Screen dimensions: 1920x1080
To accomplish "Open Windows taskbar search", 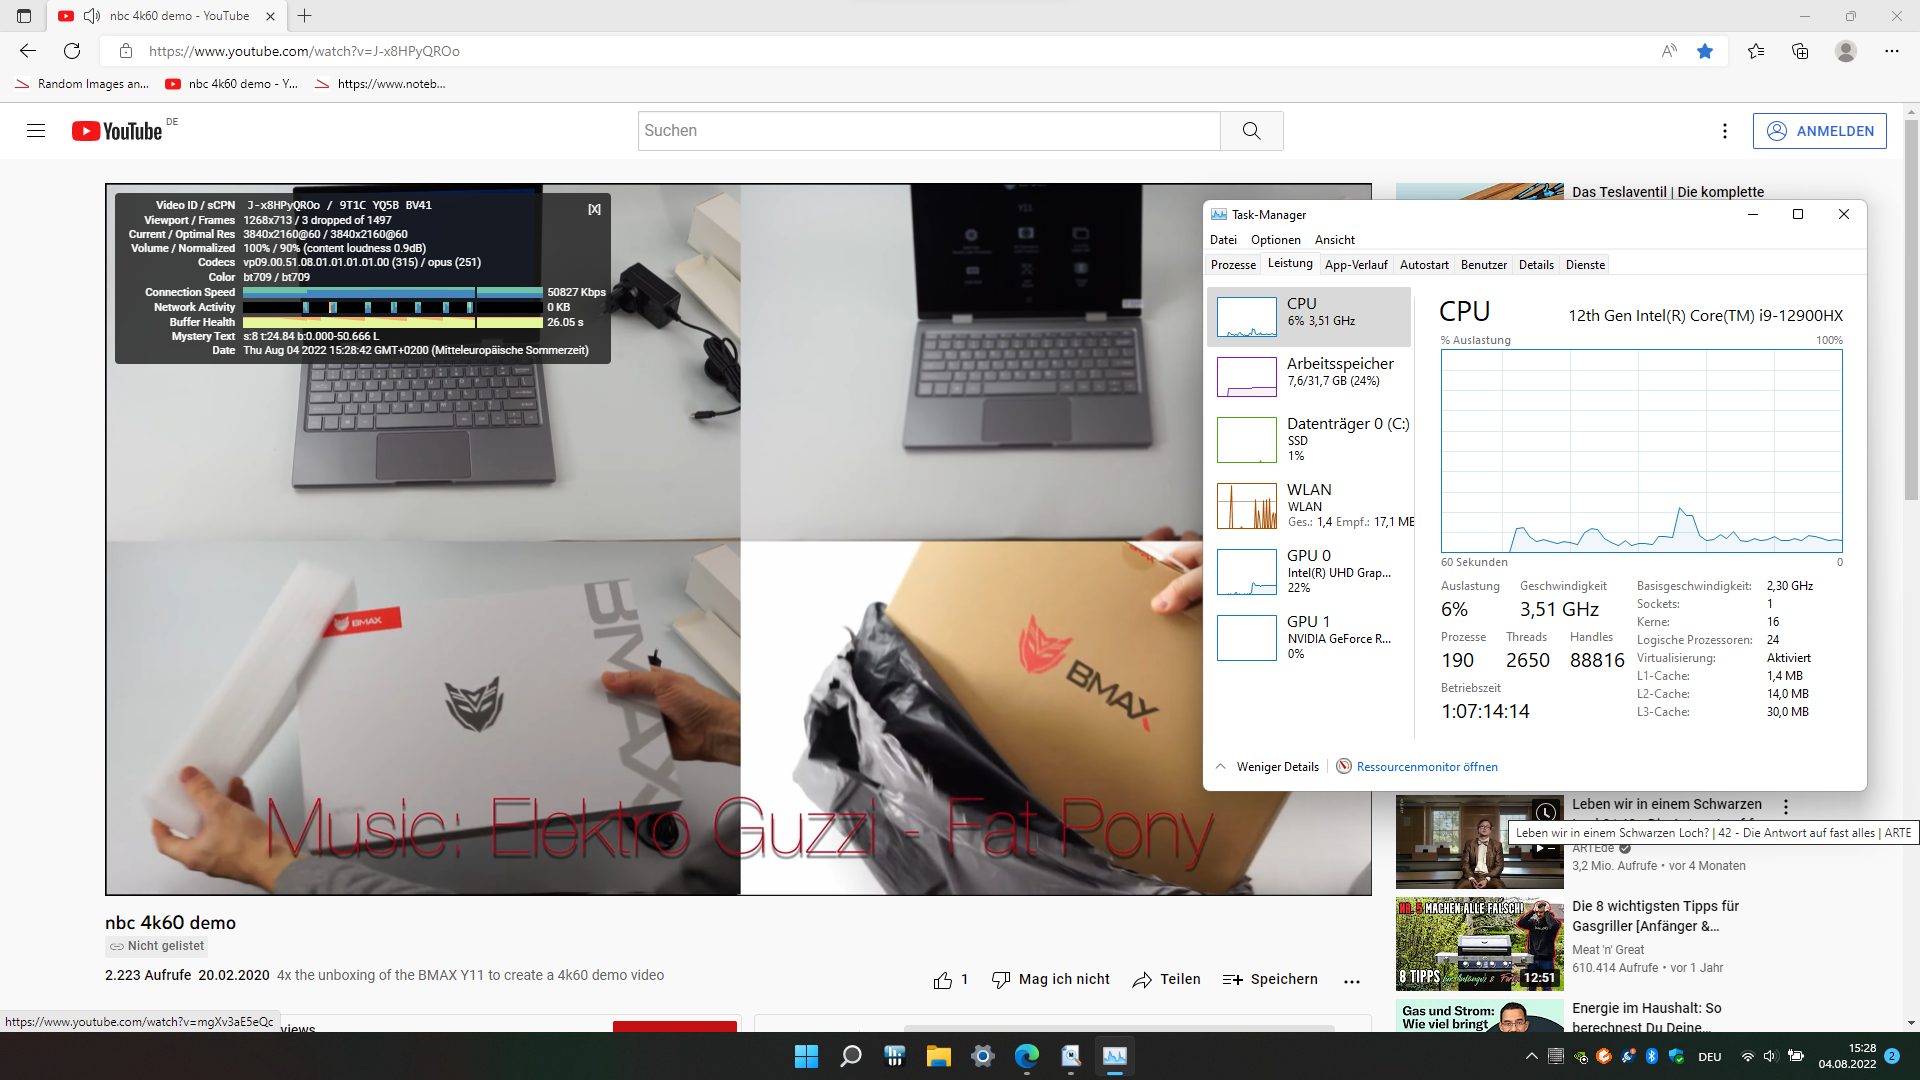I will (850, 1056).
